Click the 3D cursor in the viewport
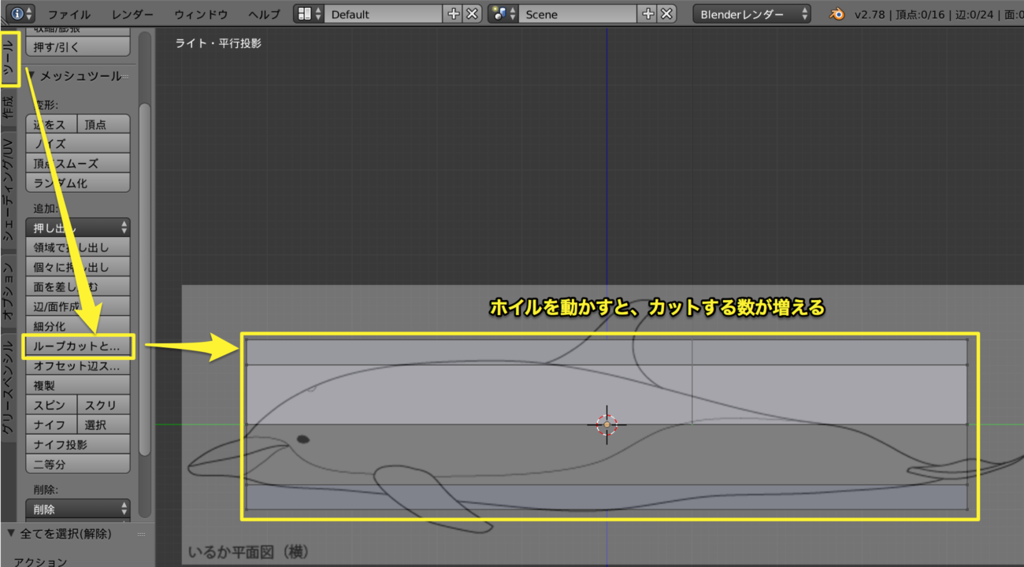The height and width of the screenshot is (567, 1024). 607,425
